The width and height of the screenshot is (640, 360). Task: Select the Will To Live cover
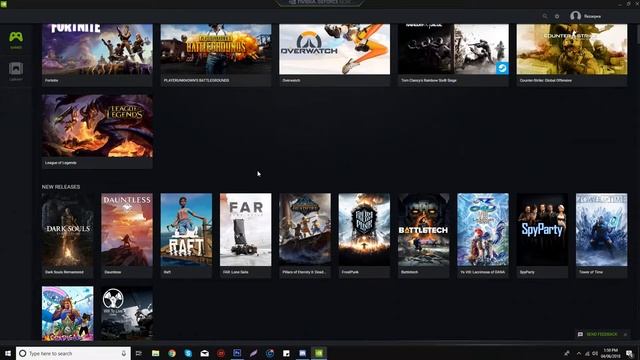pos(127,313)
